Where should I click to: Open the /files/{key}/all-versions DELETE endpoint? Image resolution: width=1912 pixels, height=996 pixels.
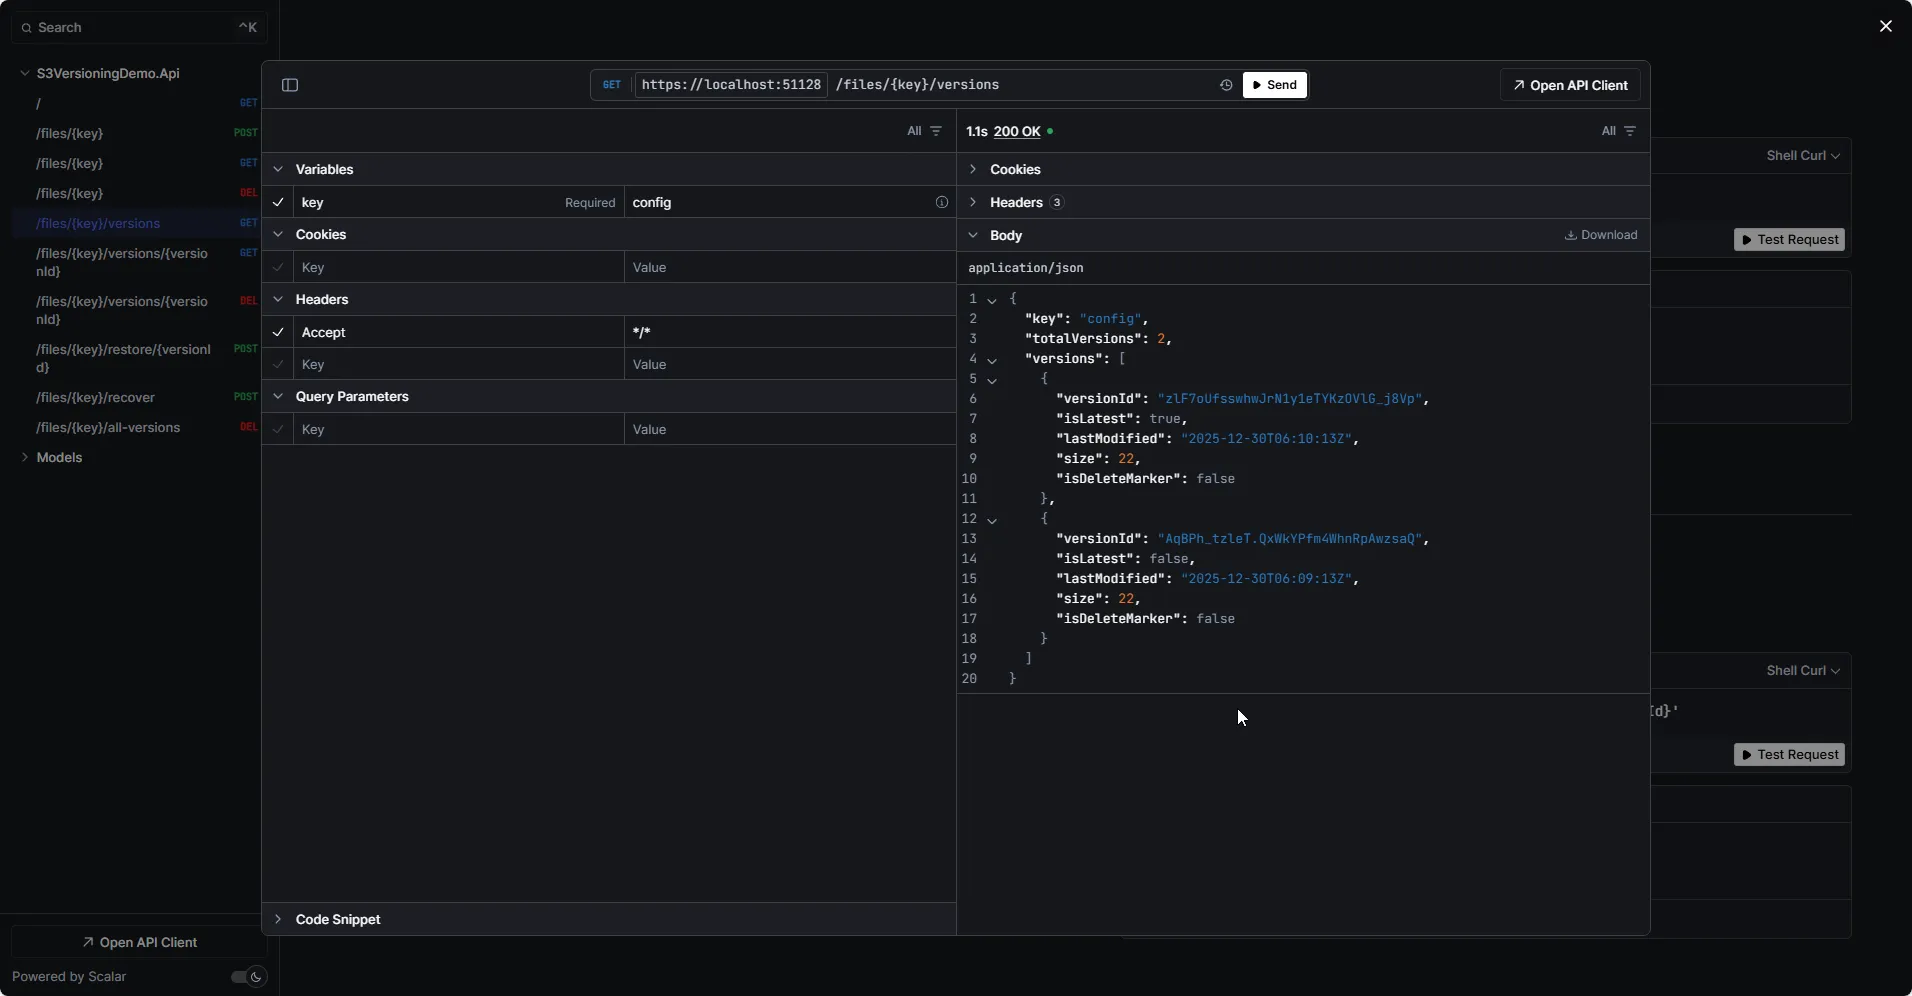pyautogui.click(x=108, y=428)
